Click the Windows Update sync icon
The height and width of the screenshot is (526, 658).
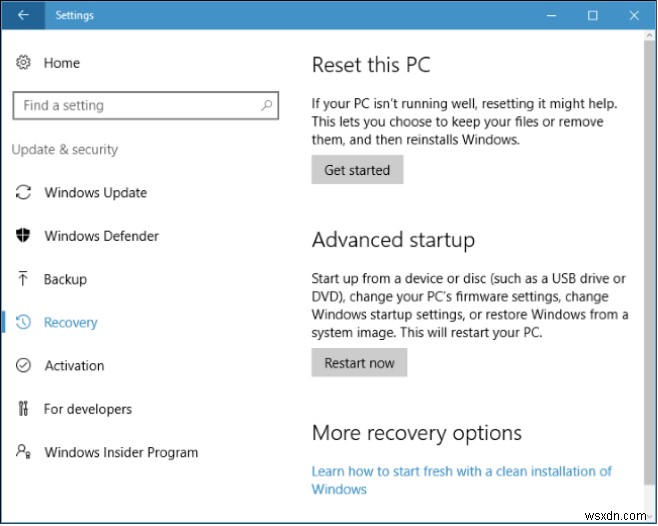click(x=23, y=192)
